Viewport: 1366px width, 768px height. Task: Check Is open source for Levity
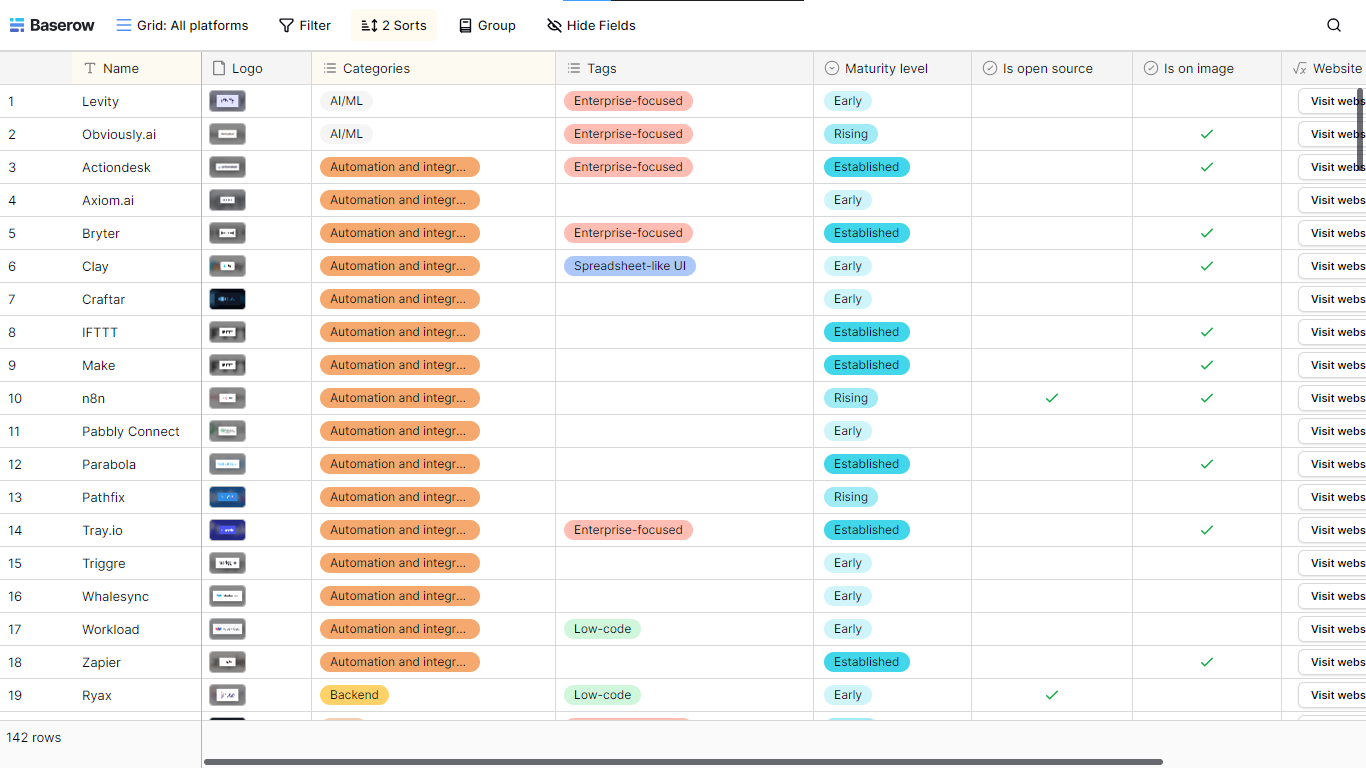pos(1052,101)
